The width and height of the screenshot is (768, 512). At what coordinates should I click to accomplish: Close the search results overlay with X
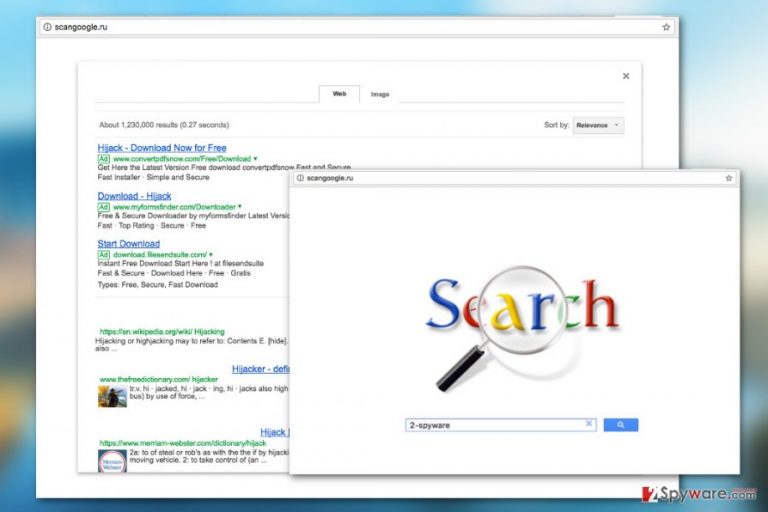(626, 76)
